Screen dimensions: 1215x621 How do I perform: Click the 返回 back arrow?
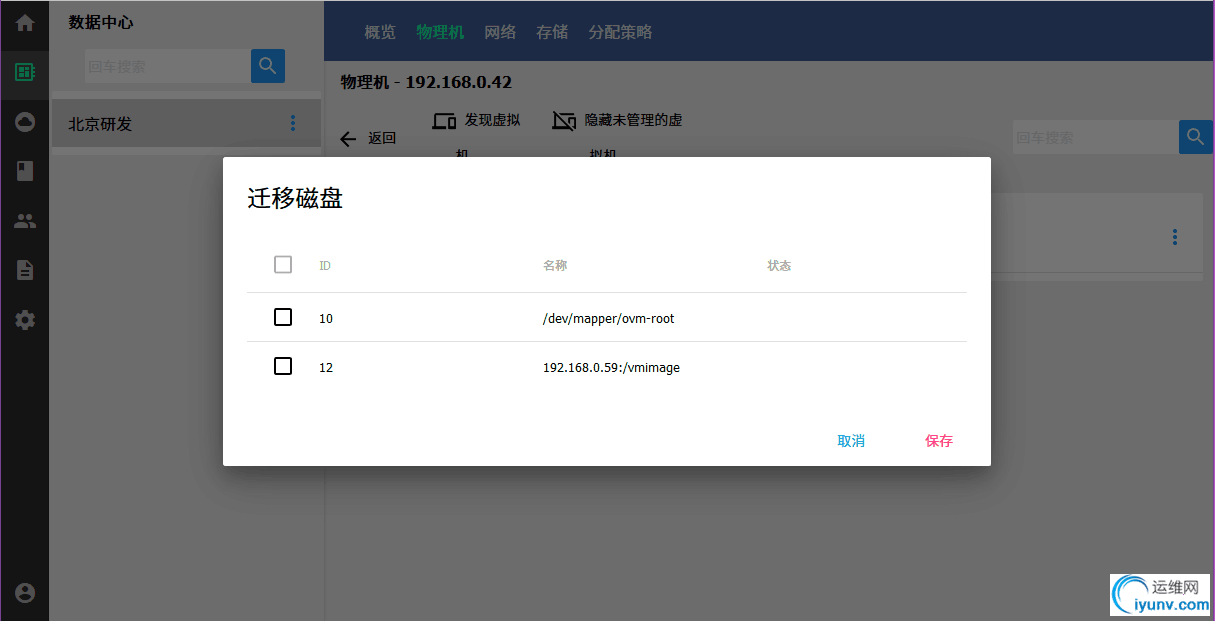click(x=348, y=139)
